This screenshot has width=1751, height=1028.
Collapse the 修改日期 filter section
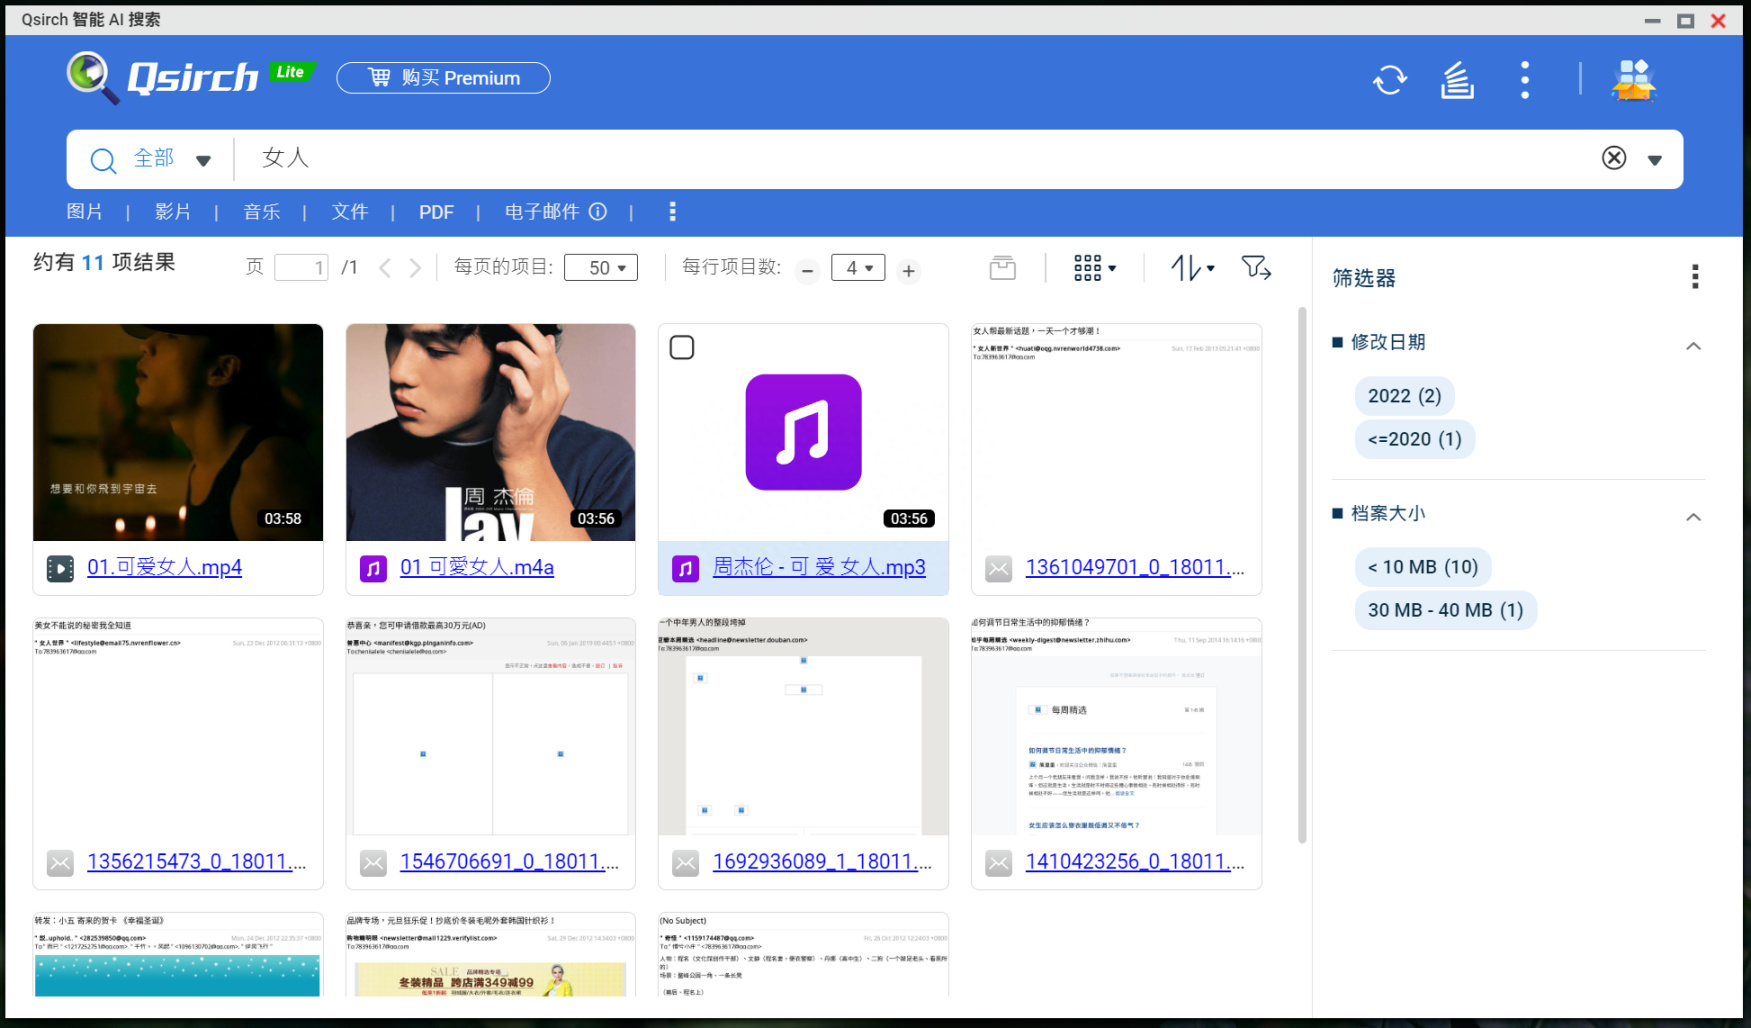[1693, 346]
